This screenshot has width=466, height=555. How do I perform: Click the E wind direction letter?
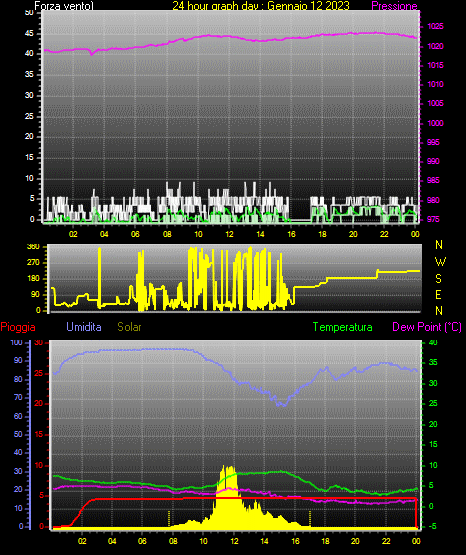[438, 294]
